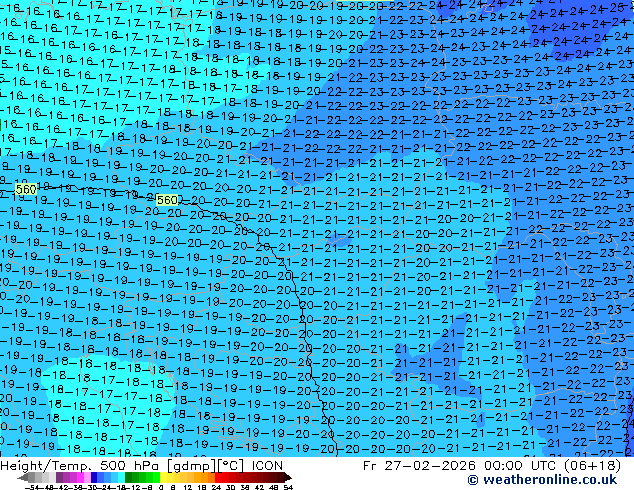Click the date 'Fr 27-02-2026' text
Viewport: 634px width, 490px height.
(x=419, y=465)
